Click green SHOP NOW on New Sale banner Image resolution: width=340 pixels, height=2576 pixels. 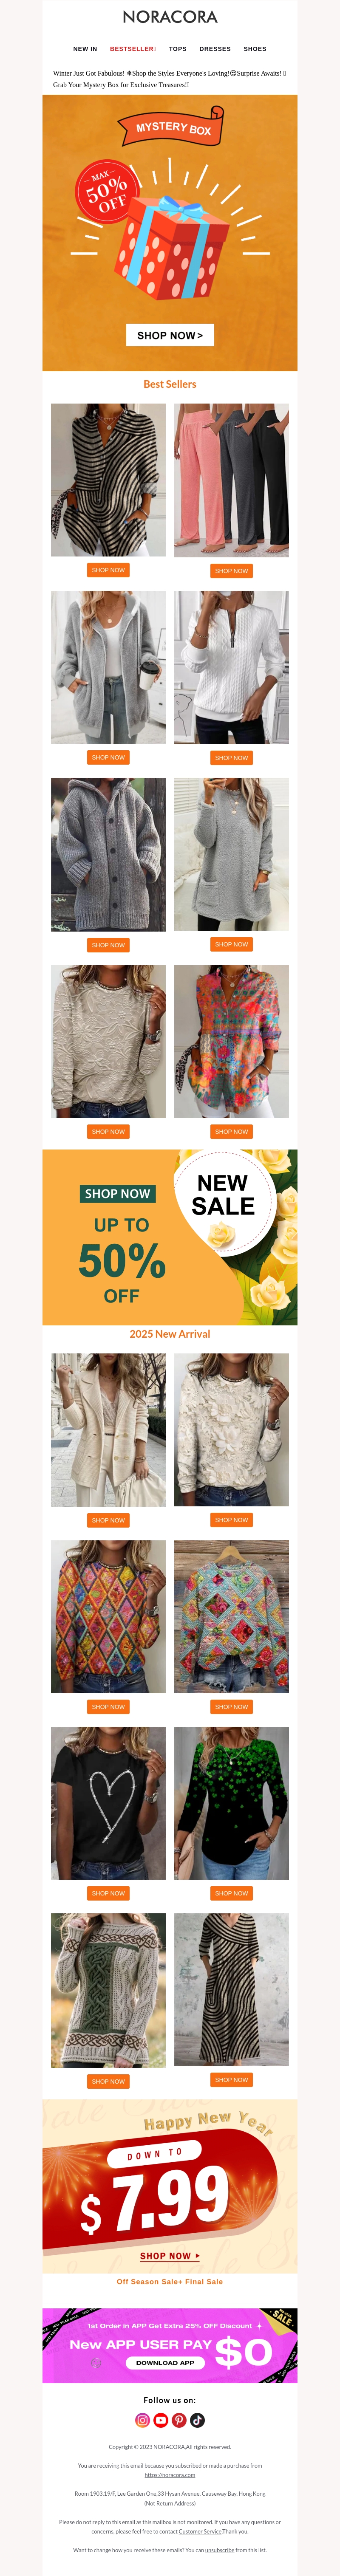coord(117,1193)
